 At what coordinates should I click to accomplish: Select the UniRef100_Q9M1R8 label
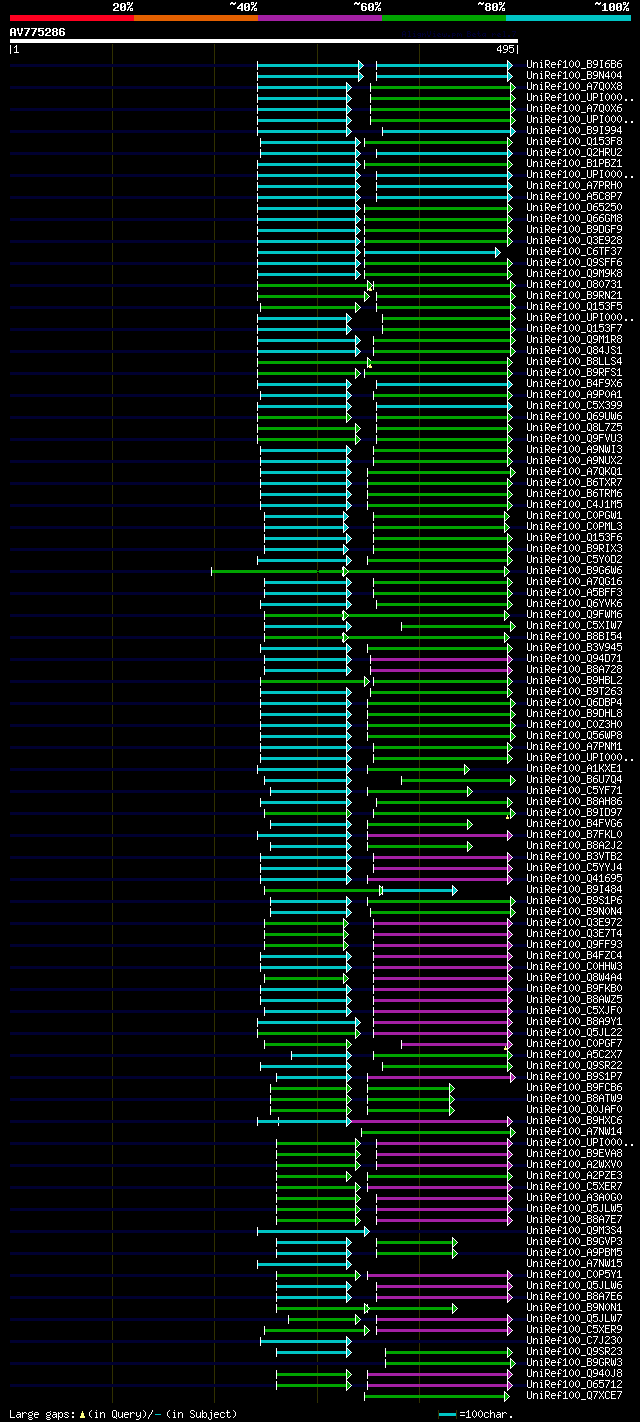[x=574, y=339]
